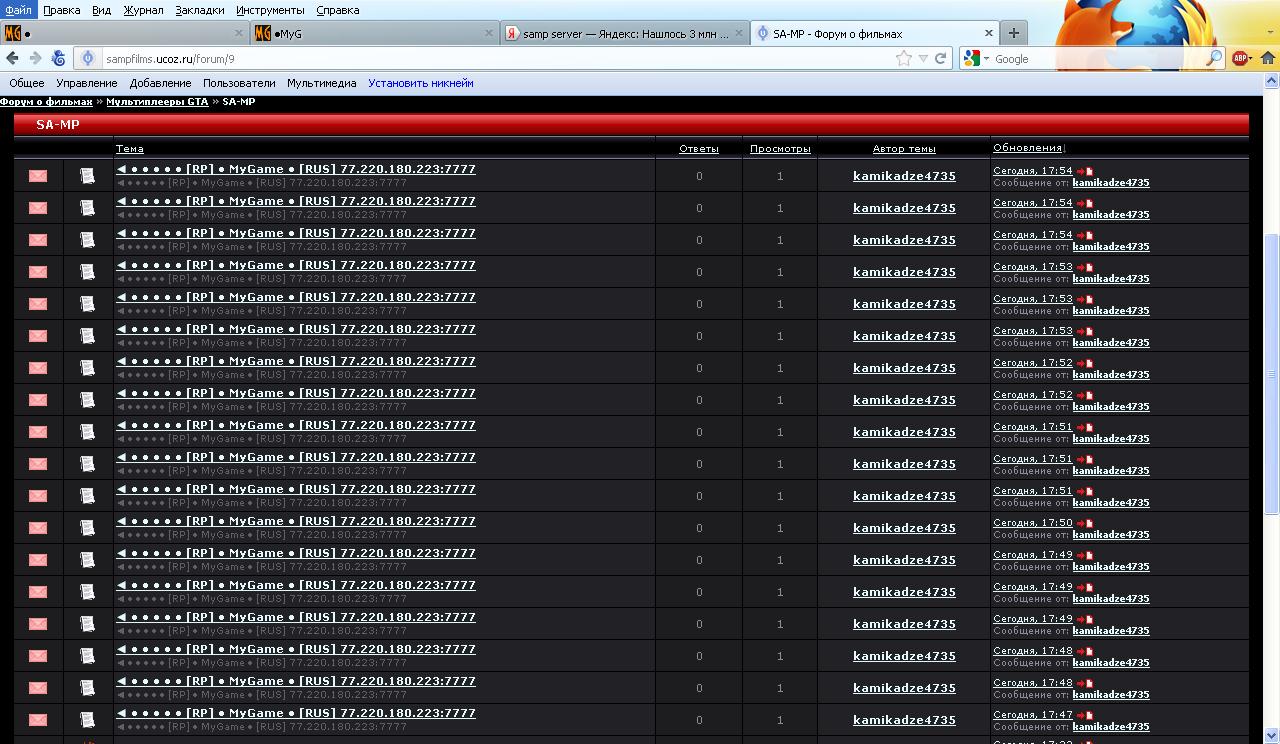
Task: Click the Установить никнейм link
Action: pyautogui.click(x=421, y=83)
